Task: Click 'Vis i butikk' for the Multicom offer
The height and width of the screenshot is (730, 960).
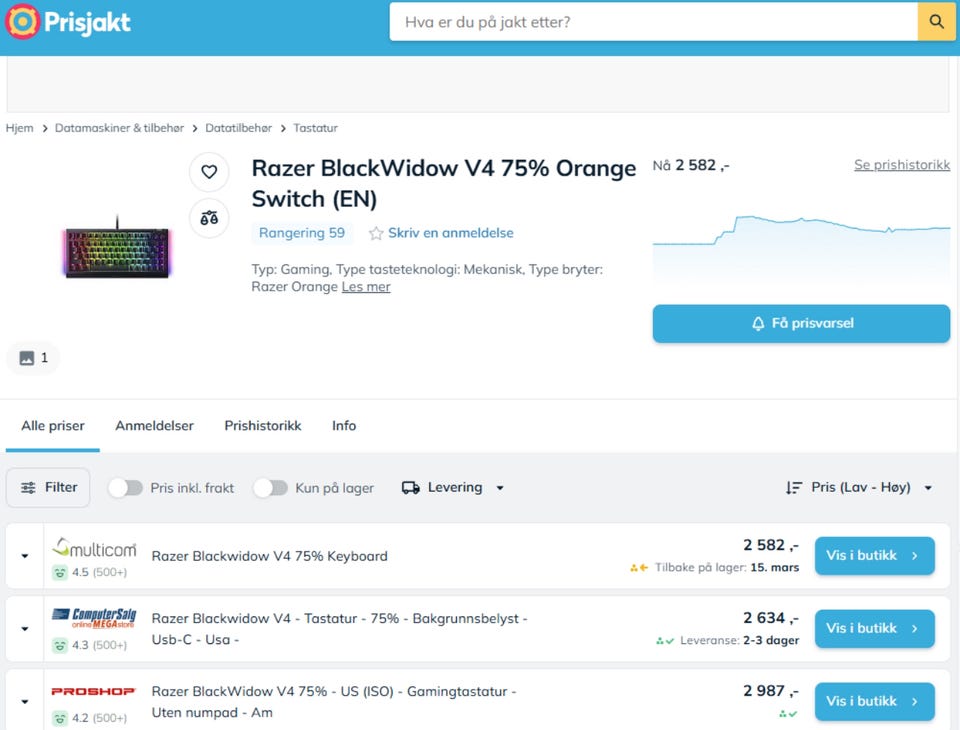Action: (x=874, y=555)
